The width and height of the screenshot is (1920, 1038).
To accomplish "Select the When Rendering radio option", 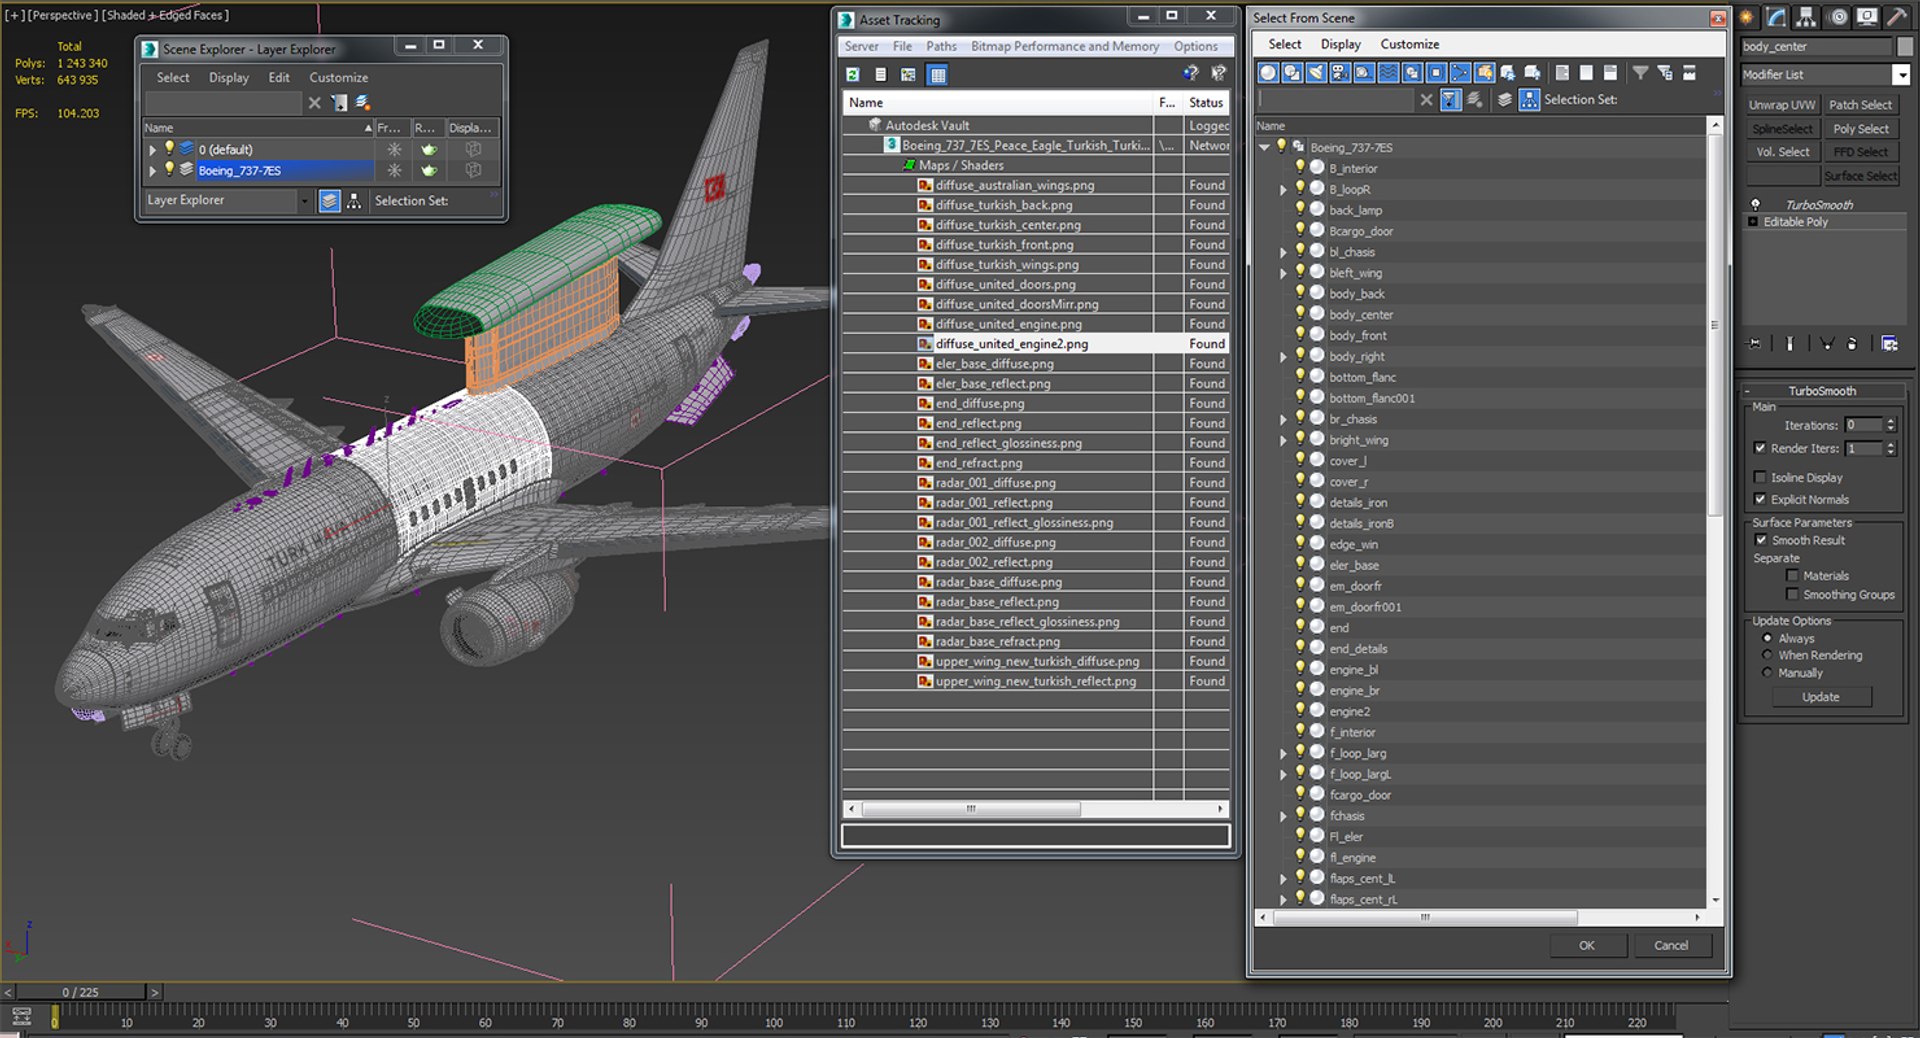I will pos(1767,655).
